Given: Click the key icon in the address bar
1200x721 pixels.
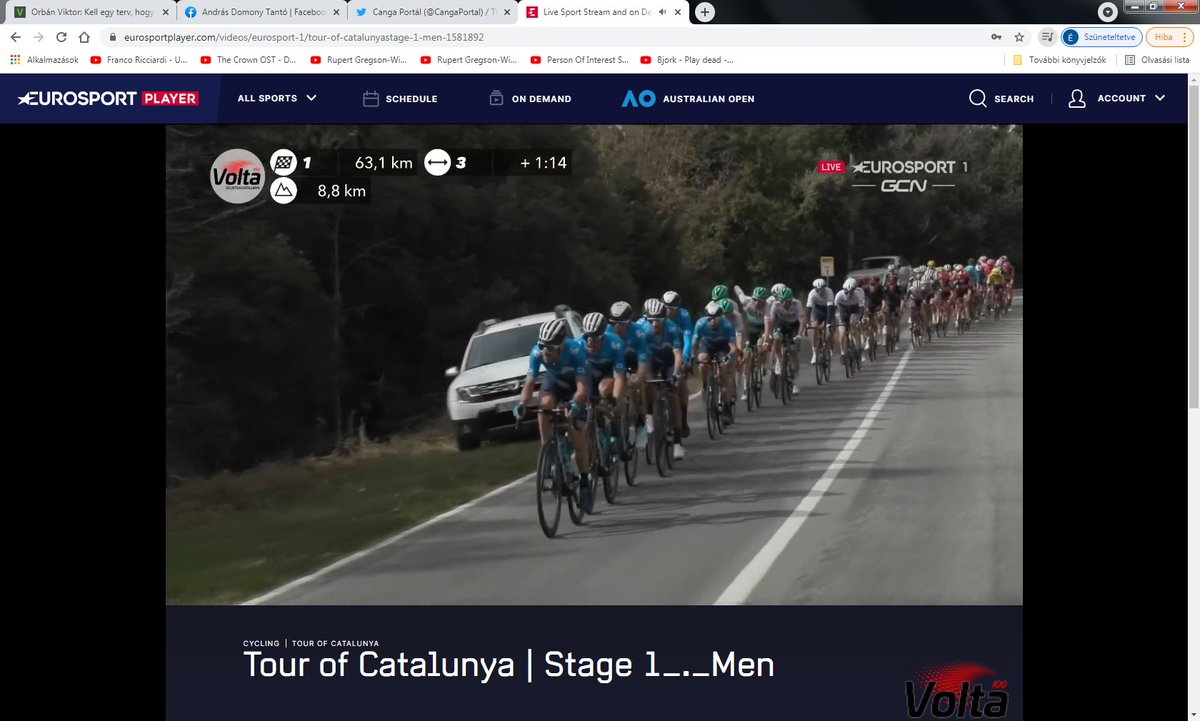Looking at the screenshot, I should 995,36.
